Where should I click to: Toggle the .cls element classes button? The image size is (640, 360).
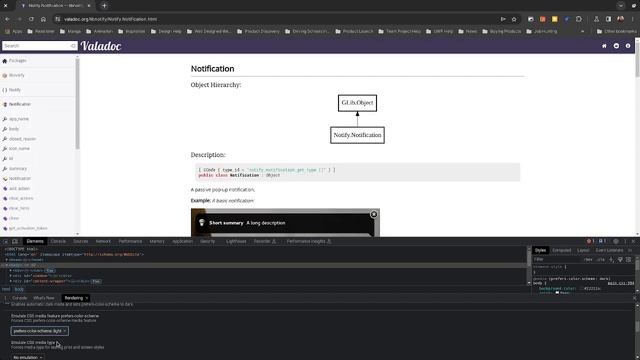[x=600, y=259]
